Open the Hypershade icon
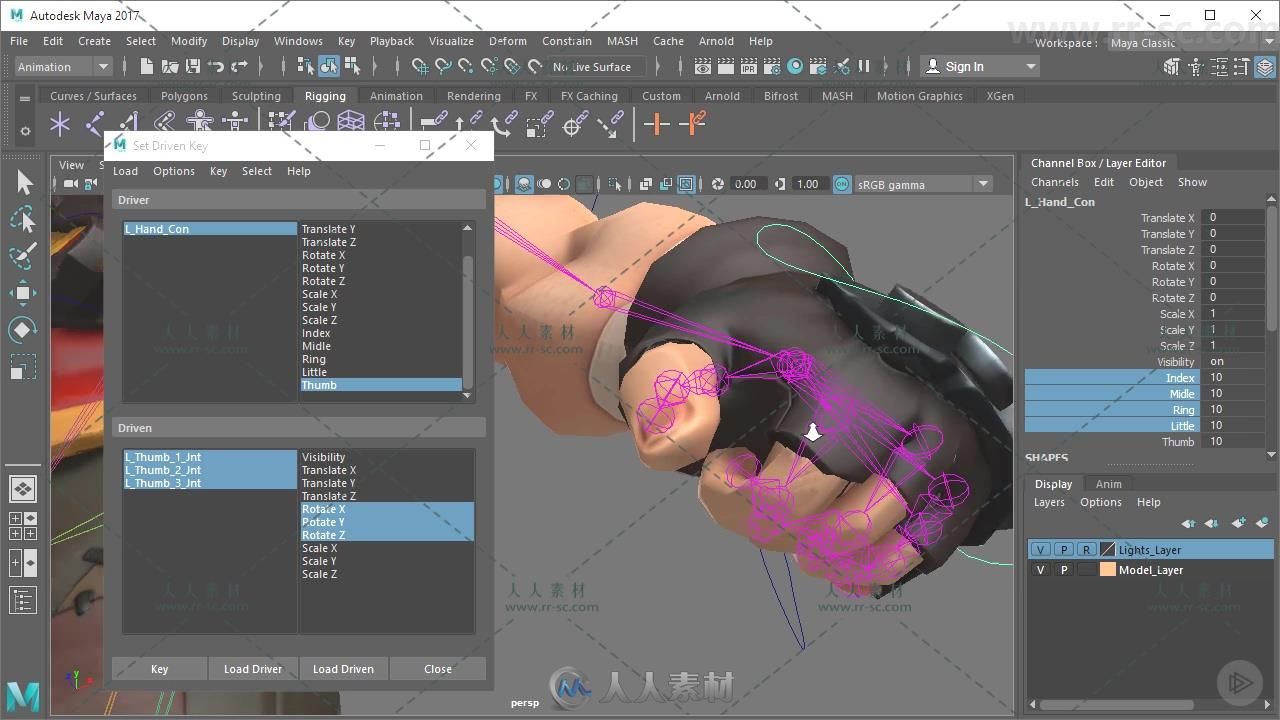Screen dimensions: 1280x720 click(795, 66)
